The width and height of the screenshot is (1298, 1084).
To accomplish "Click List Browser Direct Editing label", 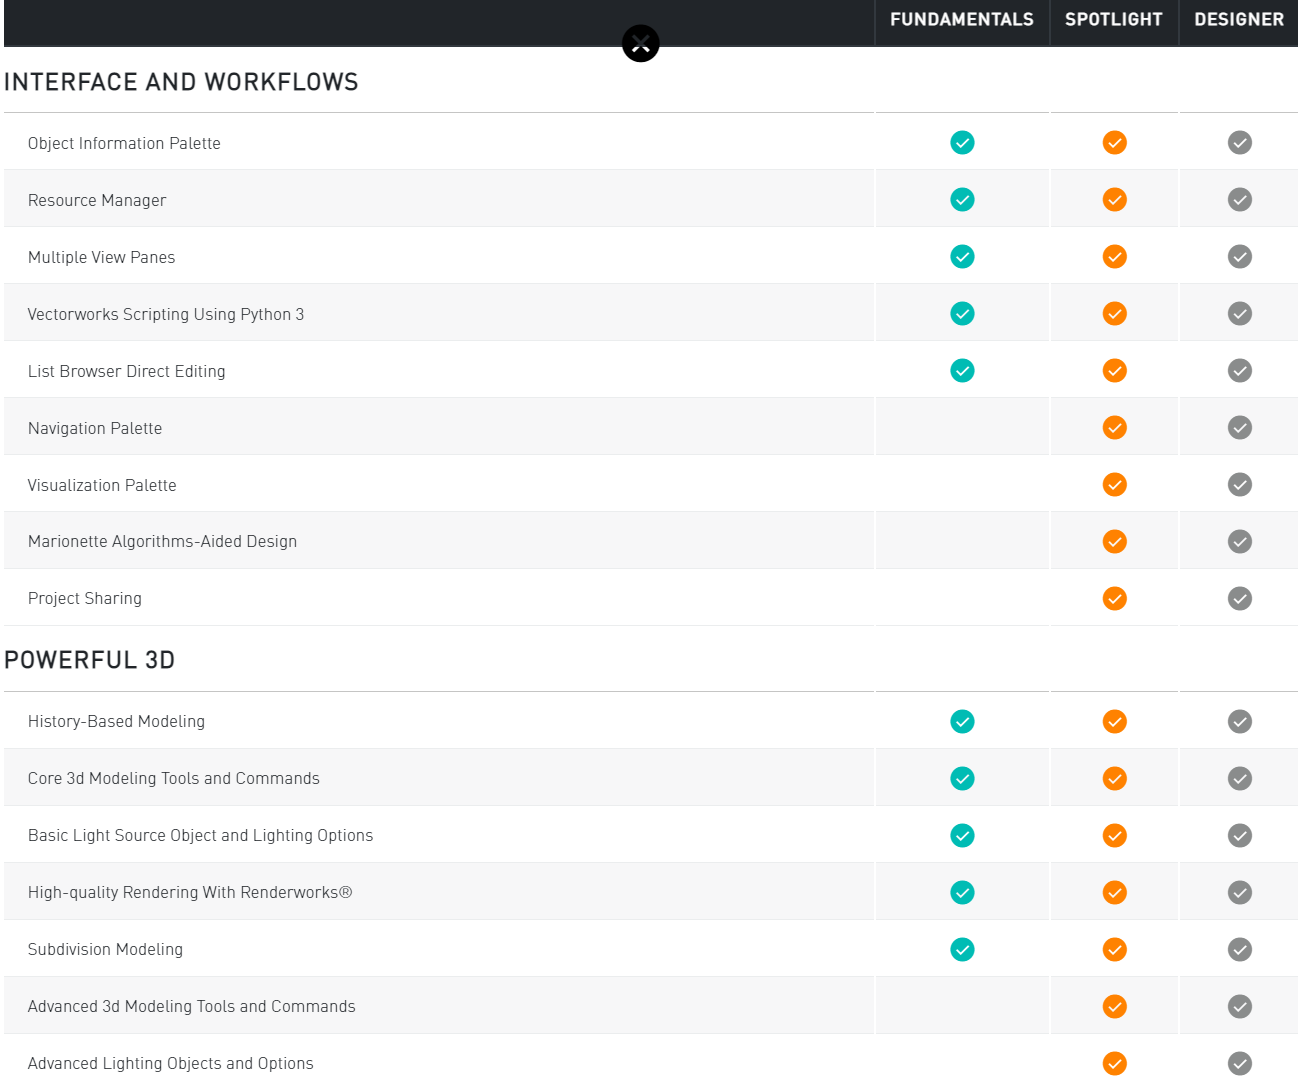I will [127, 371].
